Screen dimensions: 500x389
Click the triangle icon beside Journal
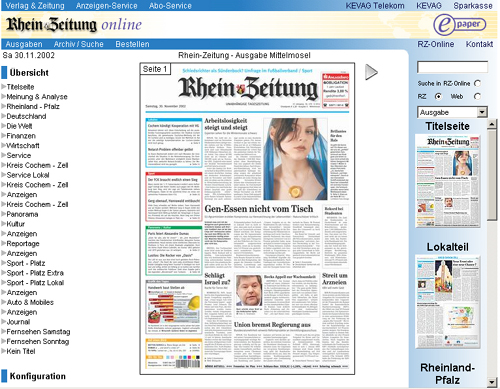tap(4, 322)
